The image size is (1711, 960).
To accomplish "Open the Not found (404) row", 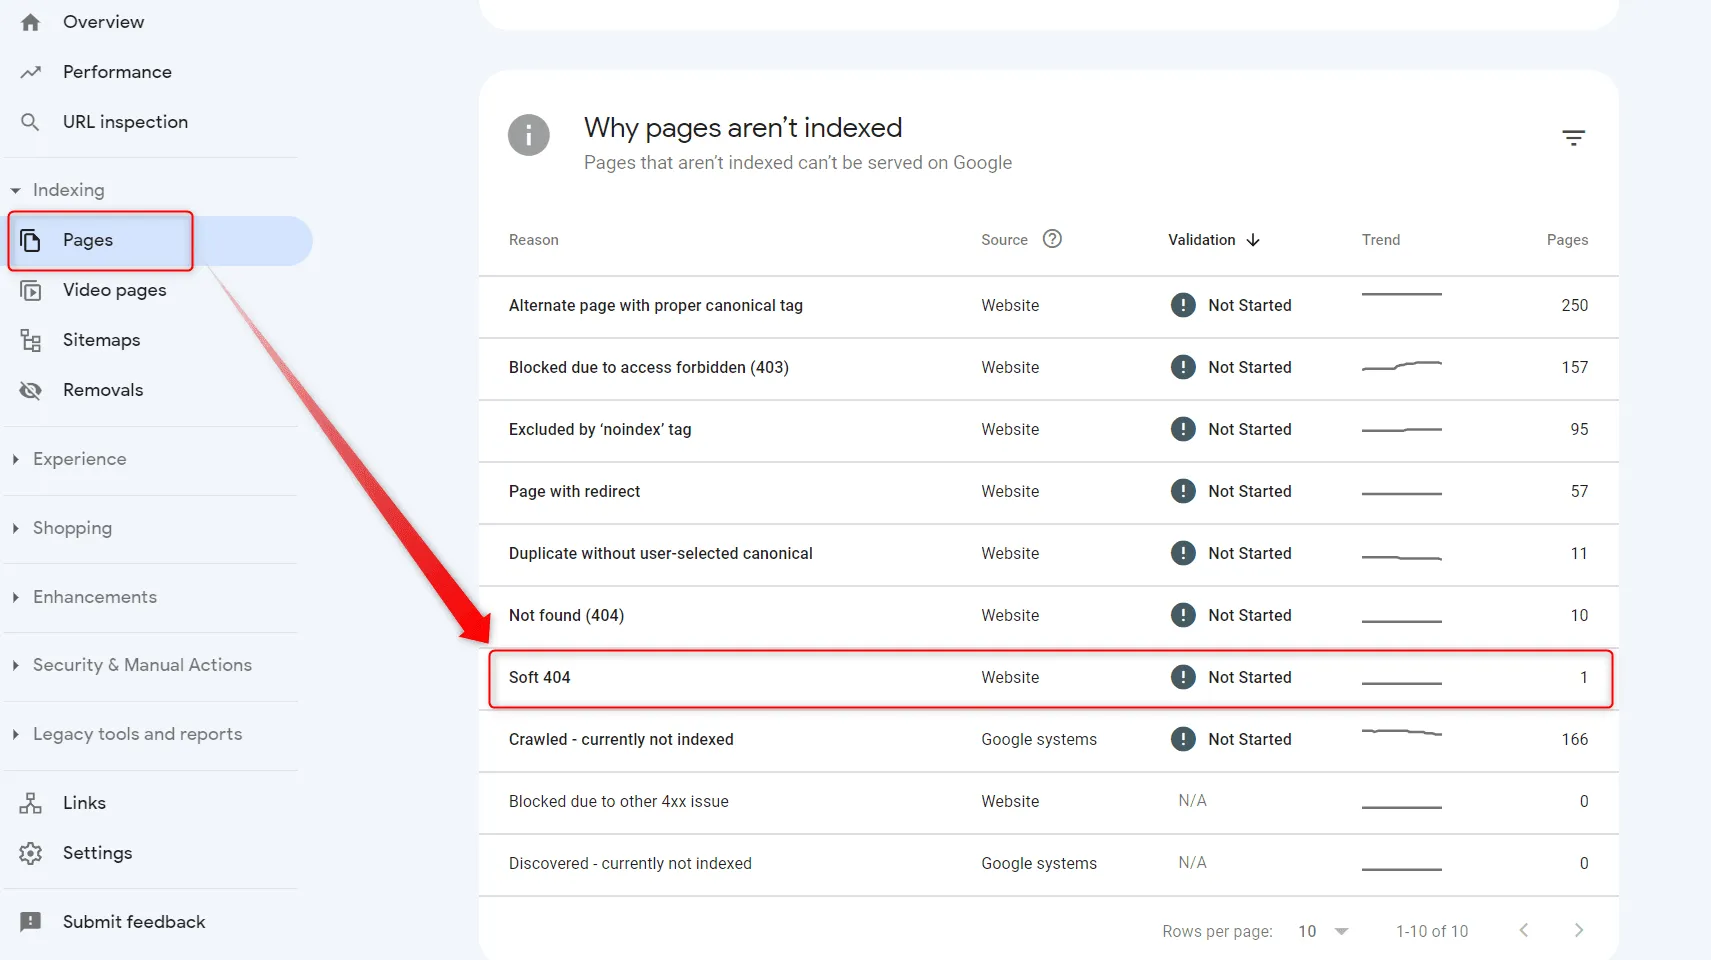I will click(x=1049, y=616).
